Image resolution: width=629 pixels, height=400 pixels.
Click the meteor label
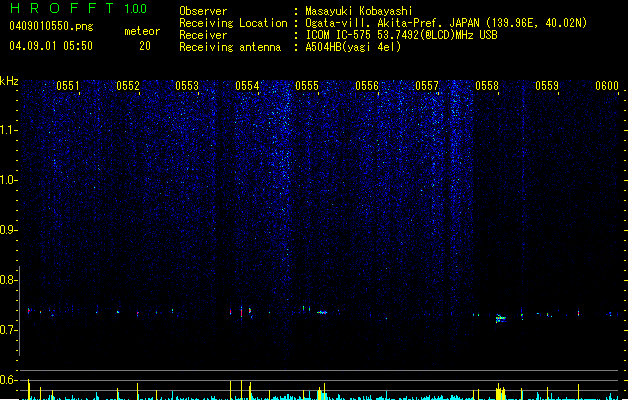coord(142,31)
